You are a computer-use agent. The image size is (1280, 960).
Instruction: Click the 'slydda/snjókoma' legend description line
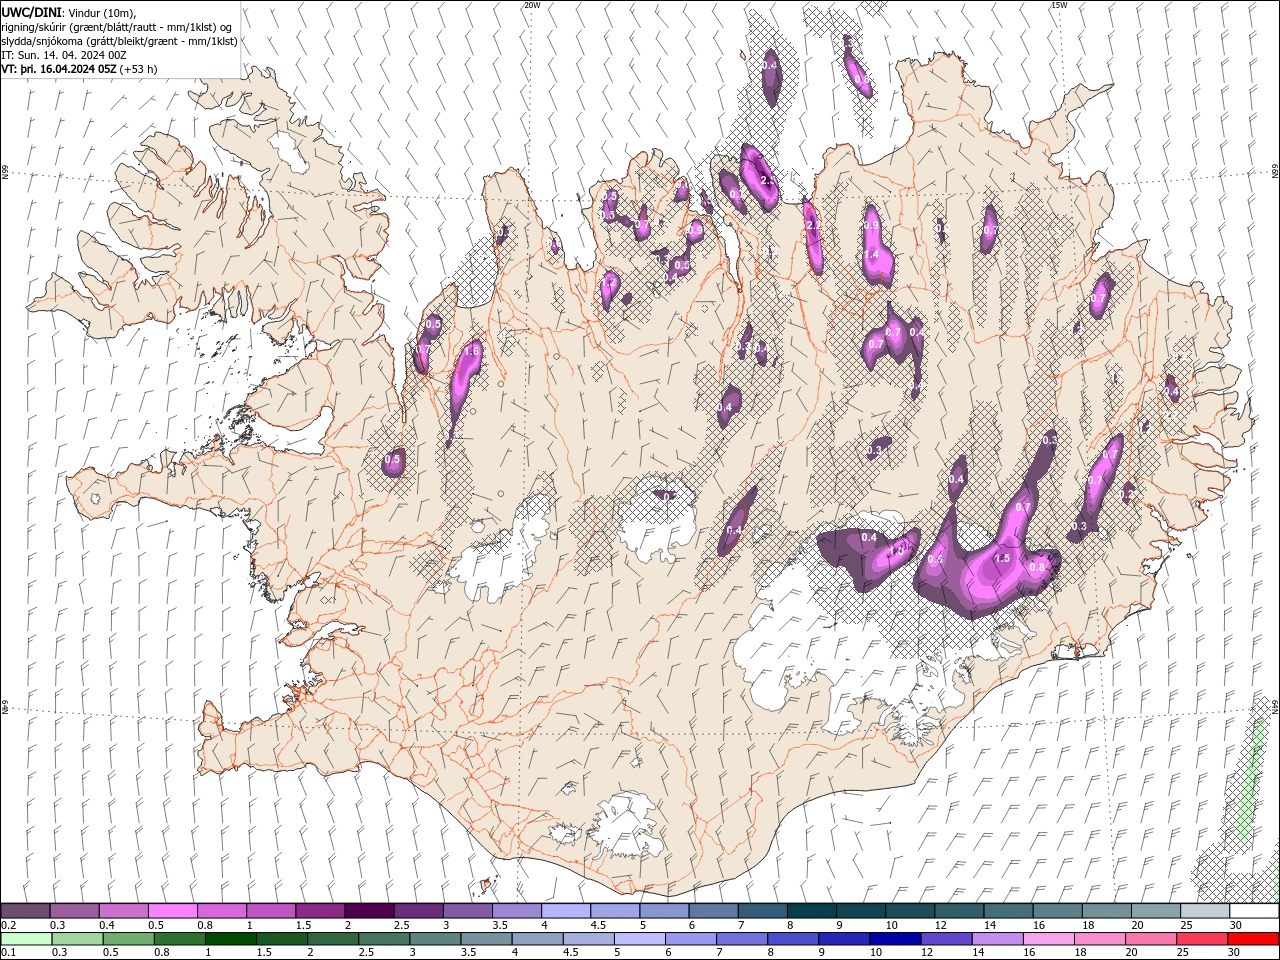click(119, 41)
